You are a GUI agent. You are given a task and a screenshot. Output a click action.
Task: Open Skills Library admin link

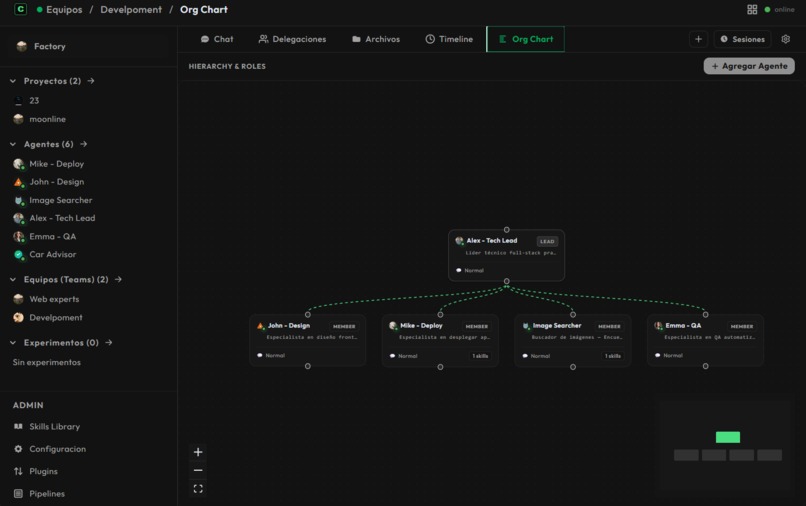coord(54,426)
